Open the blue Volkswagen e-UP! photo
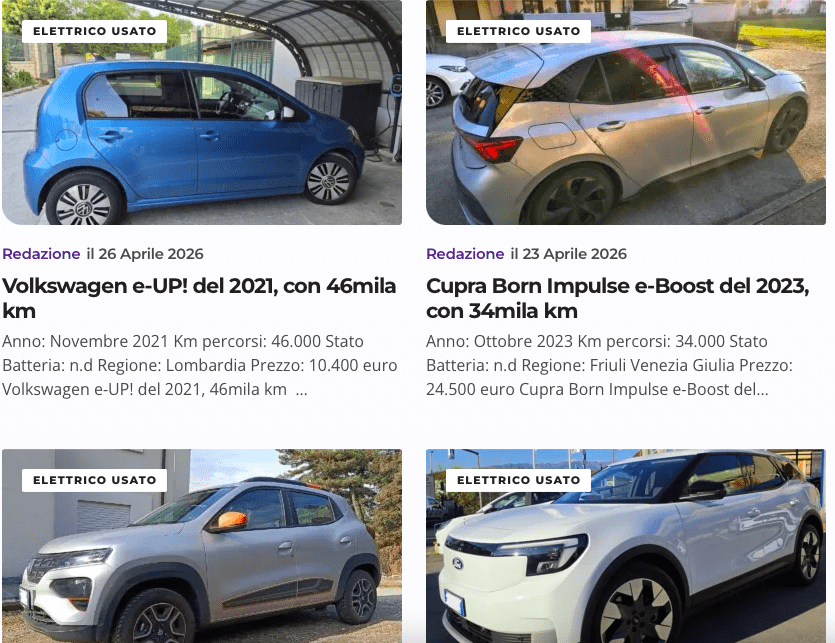Image resolution: width=835 pixels, height=643 pixels. click(202, 112)
